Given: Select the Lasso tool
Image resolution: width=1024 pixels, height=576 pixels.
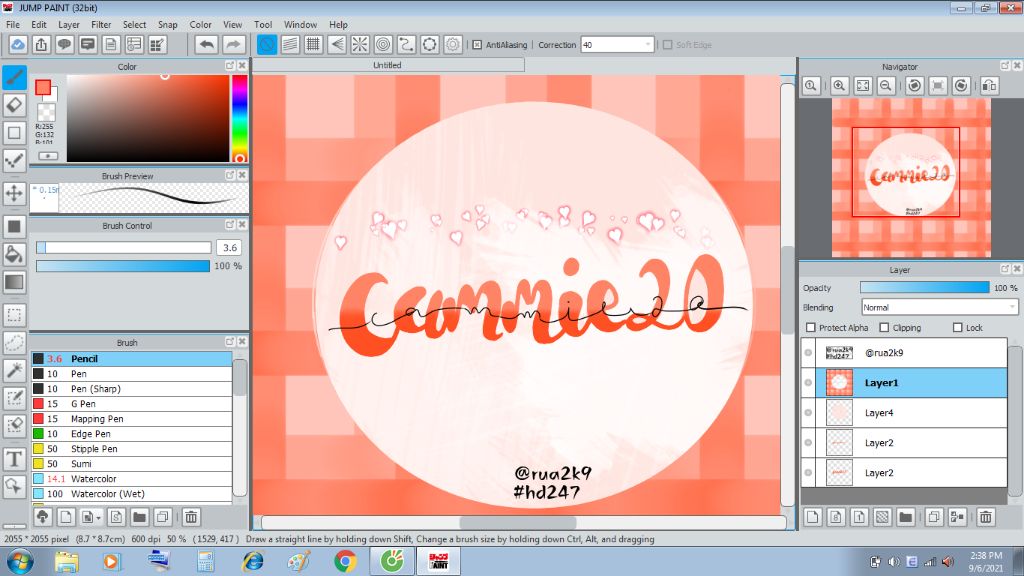Looking at the screenshot, I should pyautogui.click(x=14, y=342).
